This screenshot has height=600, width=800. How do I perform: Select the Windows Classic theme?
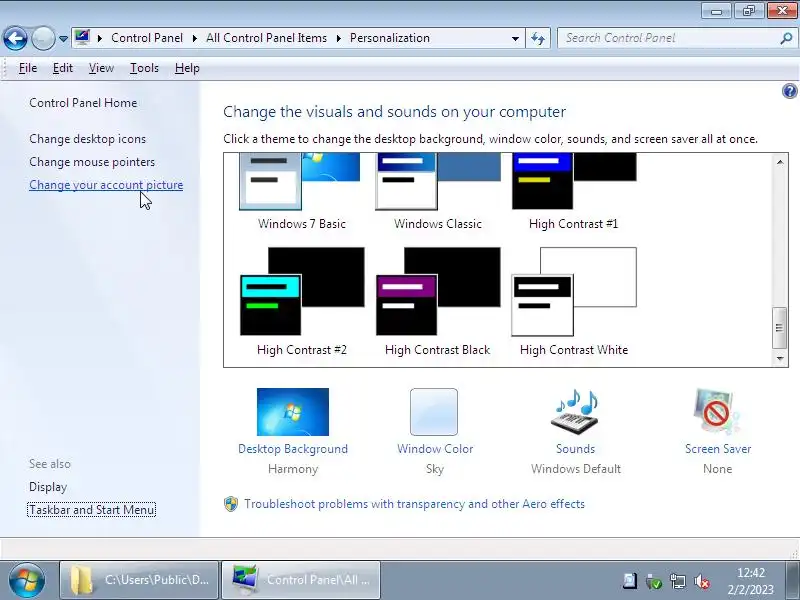coord(438,191)
